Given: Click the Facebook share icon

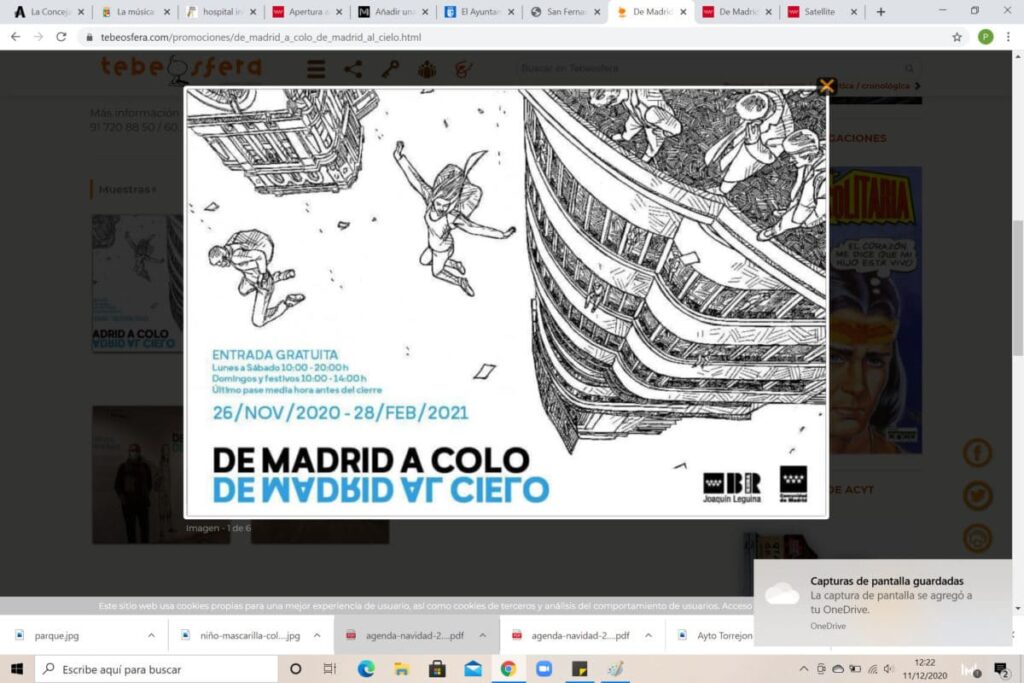Looking at the screenshot, I should (978, 453).
